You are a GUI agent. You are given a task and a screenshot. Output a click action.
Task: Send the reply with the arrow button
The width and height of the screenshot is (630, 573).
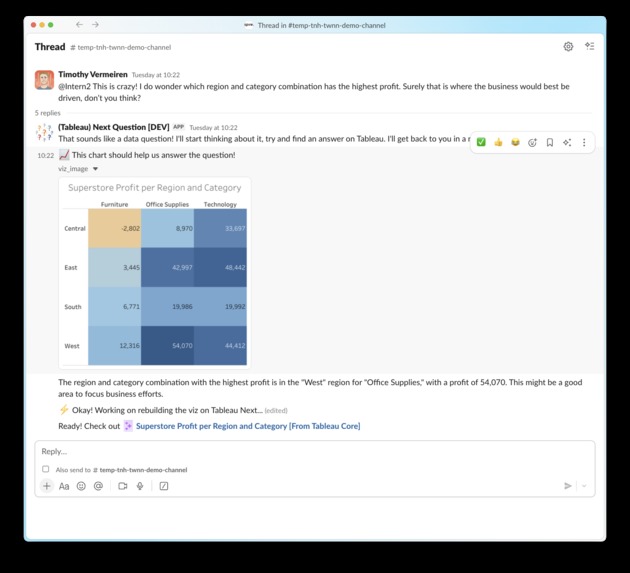568,486
